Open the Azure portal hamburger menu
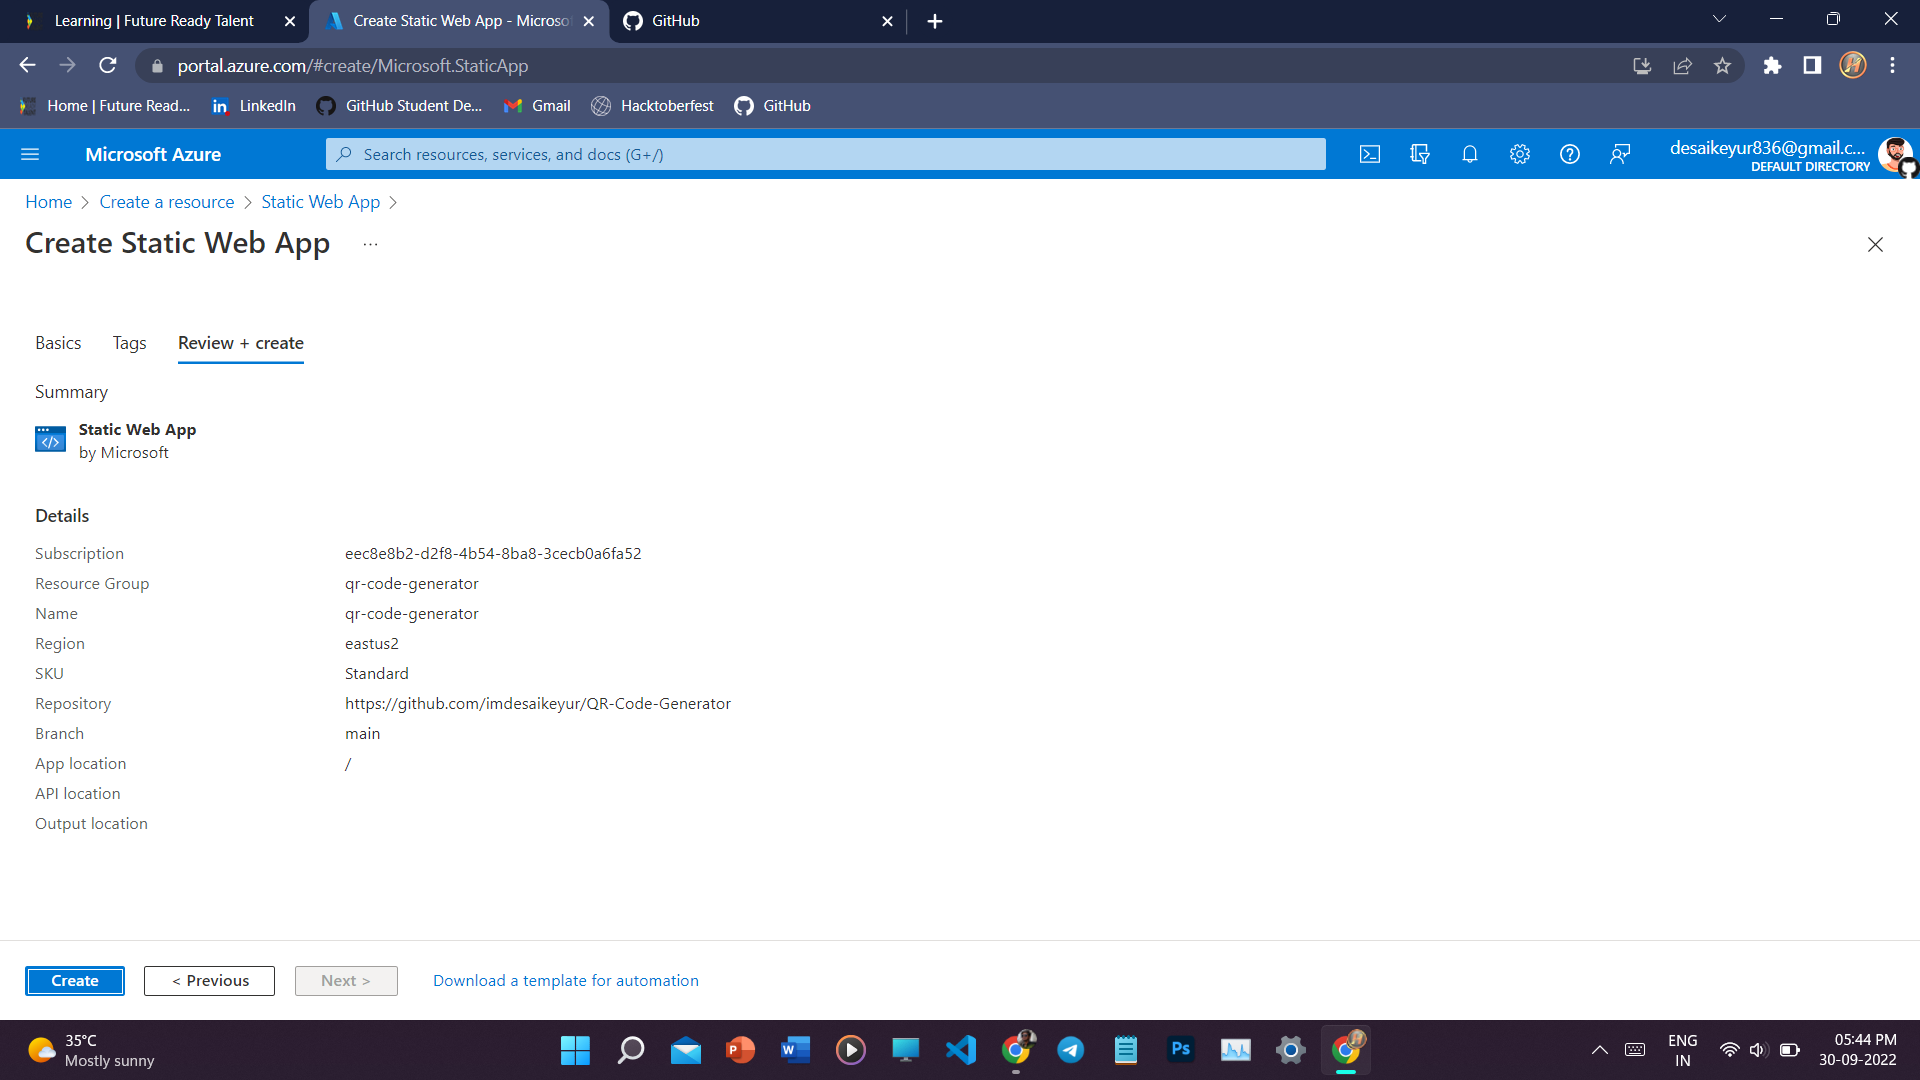Screen dimensions: 1920x1080 pos(30,154)
